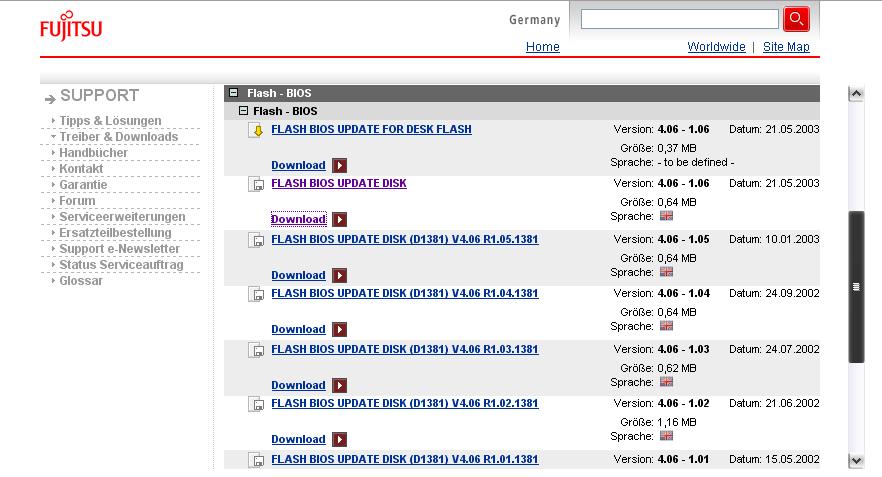Click the yellow download icon beside DESK FLASH
Viewport: 882px width, 477px height.
256,130
